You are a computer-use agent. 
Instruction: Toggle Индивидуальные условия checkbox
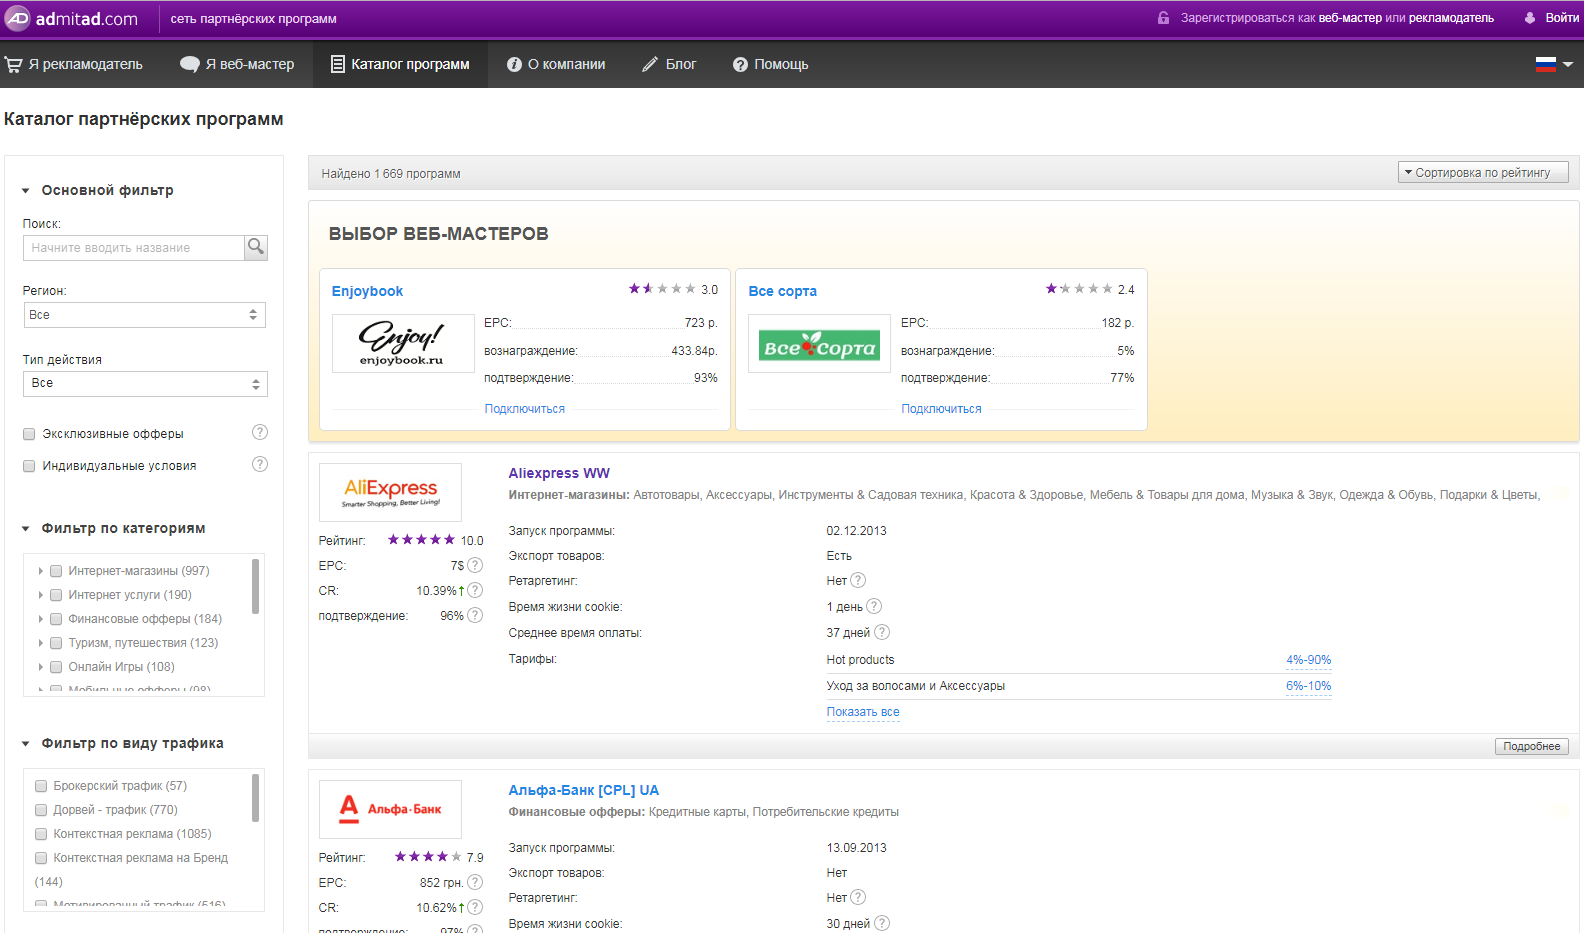point(29,466)
